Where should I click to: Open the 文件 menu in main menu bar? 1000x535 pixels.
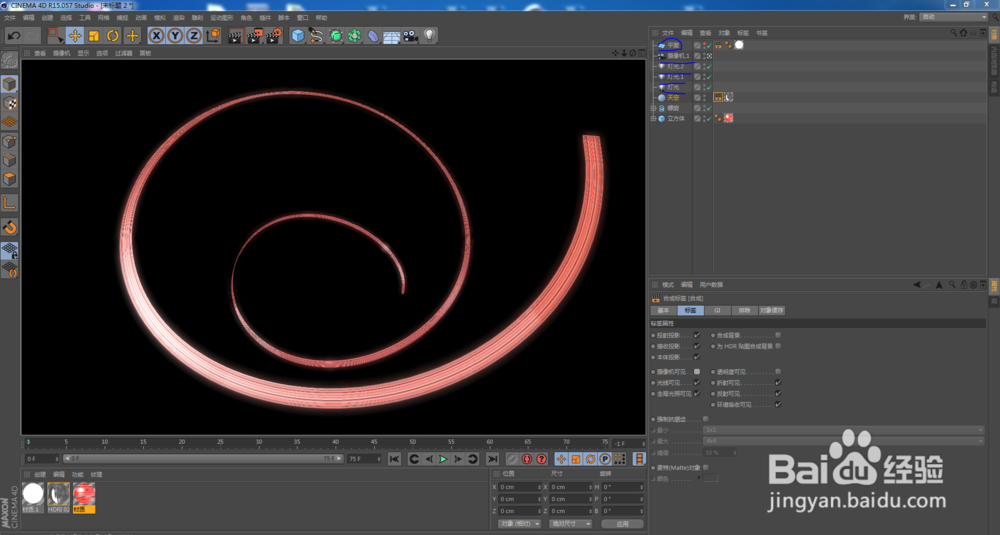tap(10, 18)
